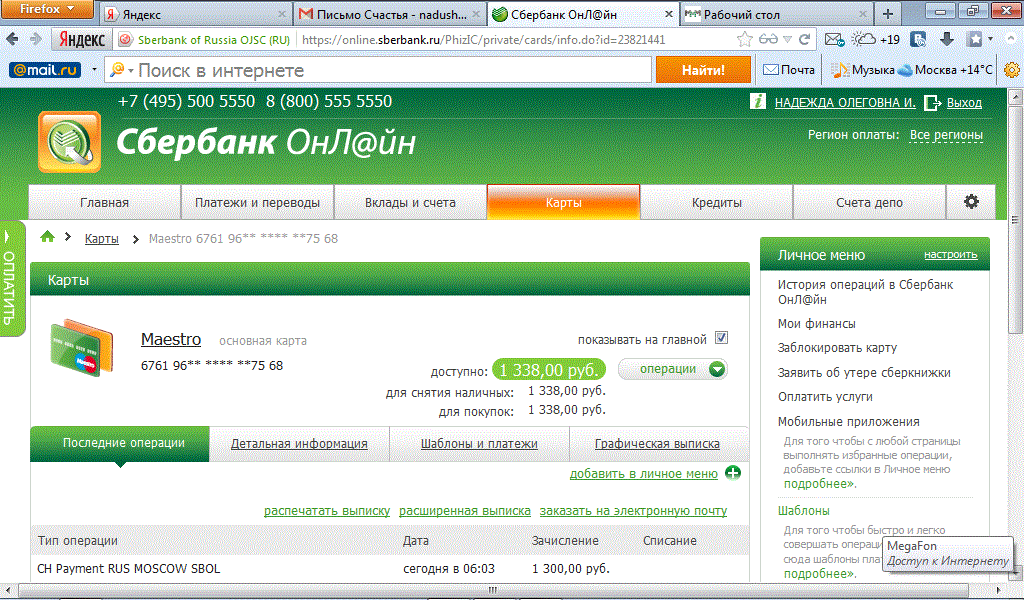Click the Sberbank Online logo icon
This screenshot has height=600, width=1024.
(69, 142)
